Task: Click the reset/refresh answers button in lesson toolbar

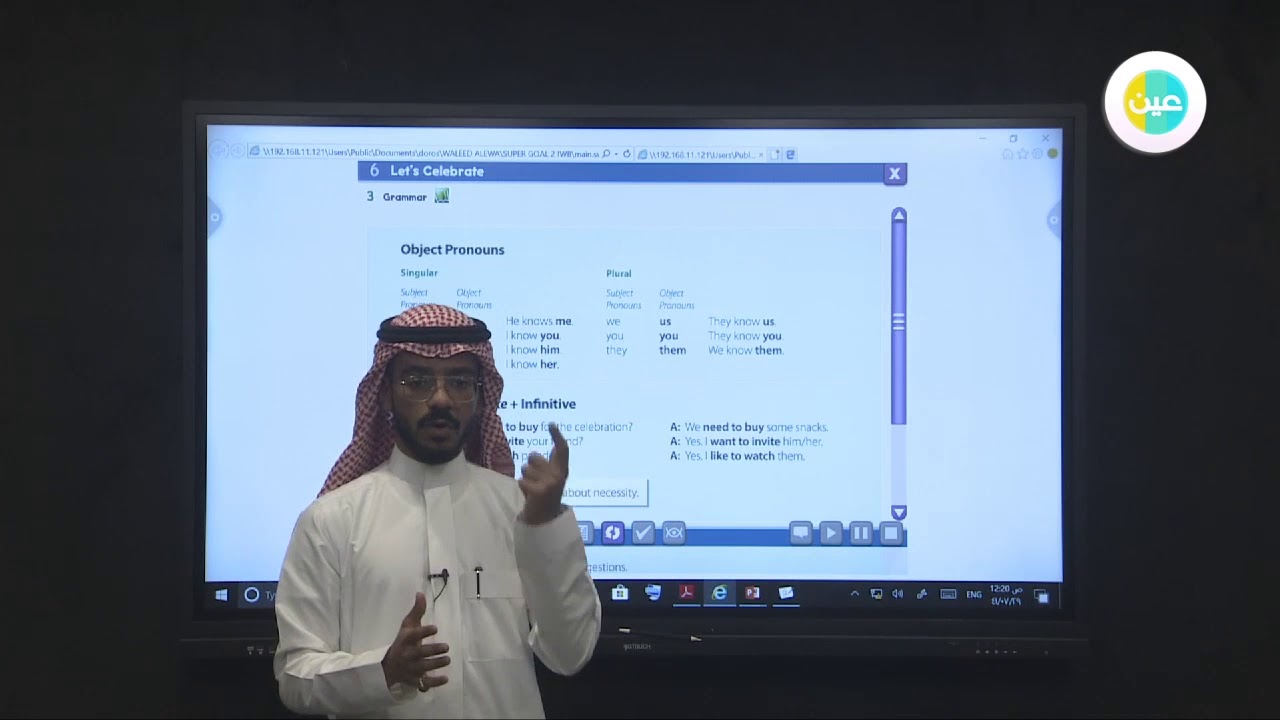Action: 613,533
